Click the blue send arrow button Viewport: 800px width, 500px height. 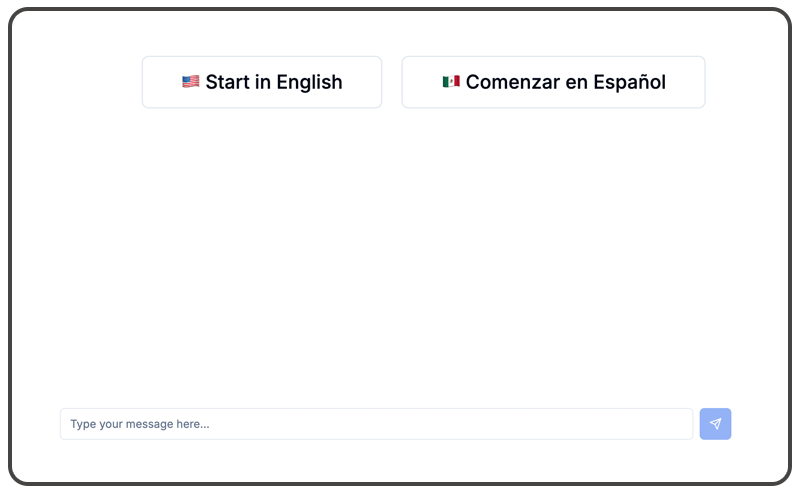pyautogui.click(x=715, y=423)
